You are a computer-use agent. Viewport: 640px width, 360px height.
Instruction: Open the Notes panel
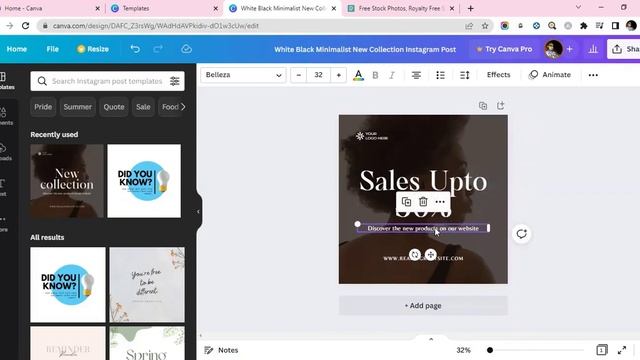coord(221,350)
